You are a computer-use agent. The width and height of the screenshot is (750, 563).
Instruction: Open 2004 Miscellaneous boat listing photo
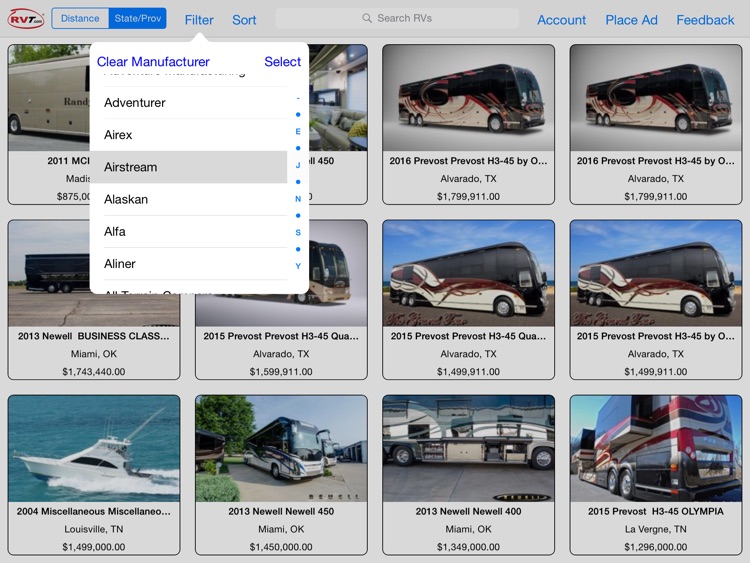[x=94, y=449]
